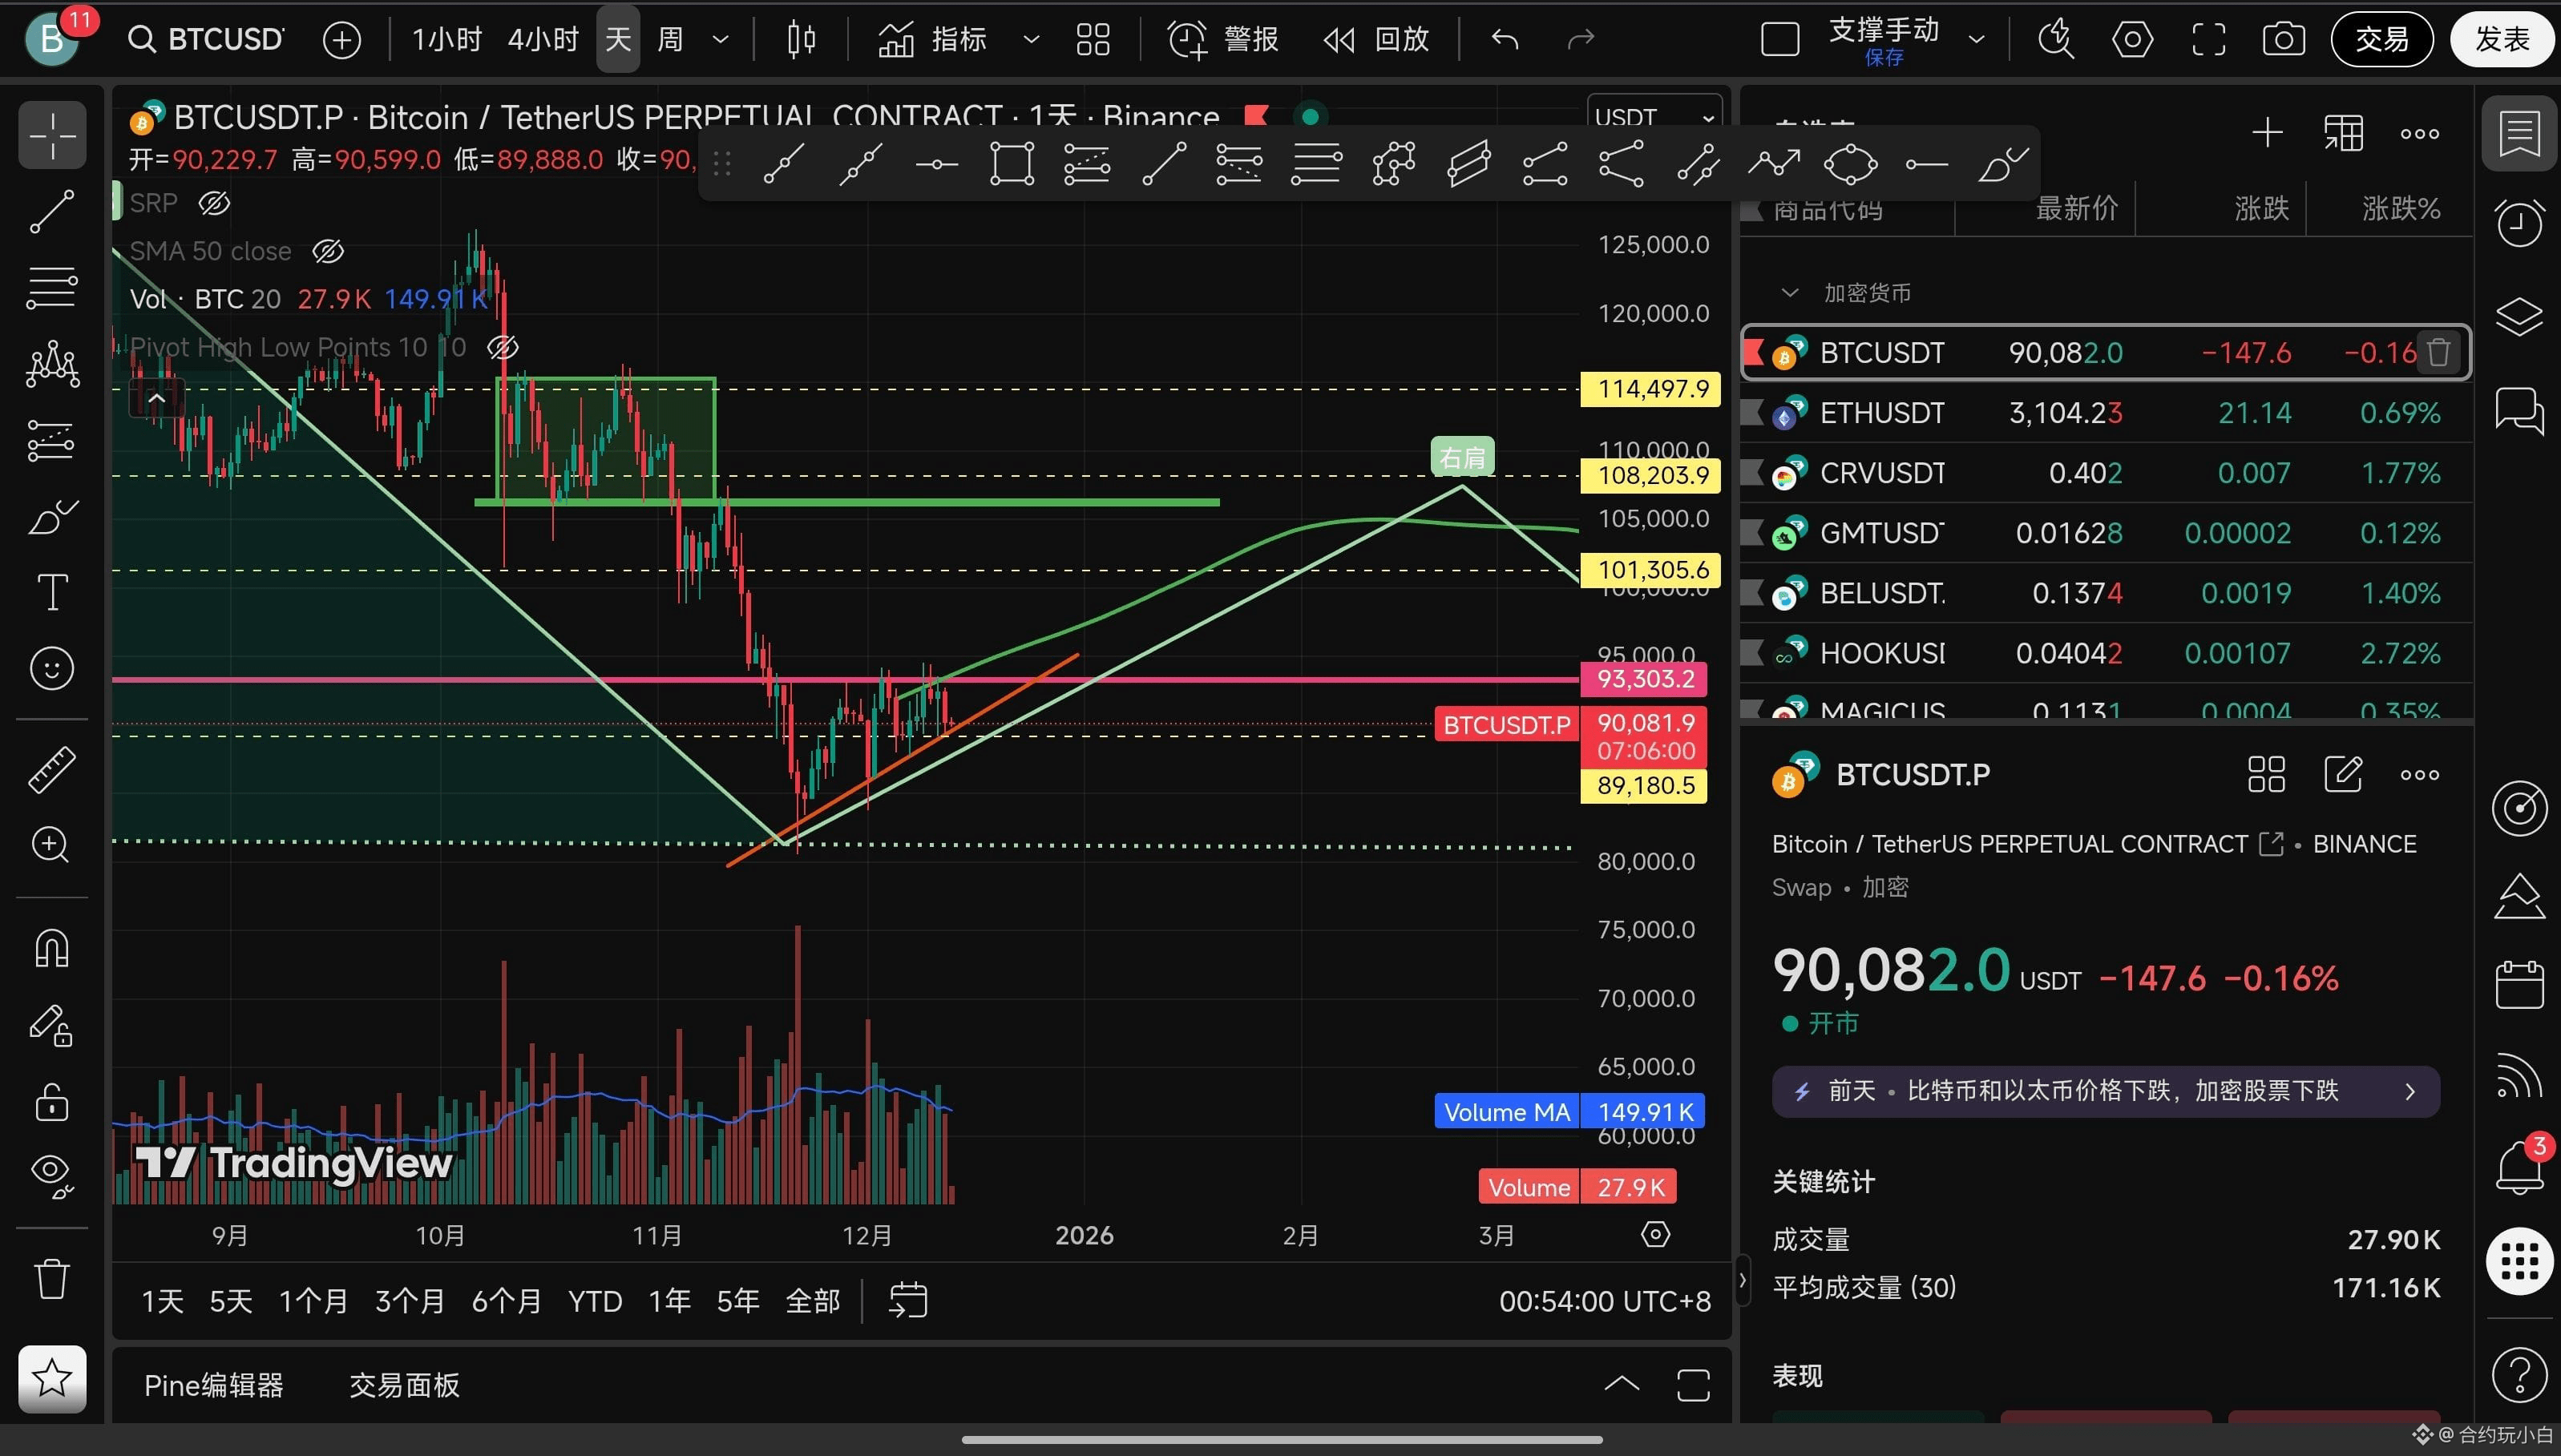
Task: Start 回放 bar replay
Action: point(1376,40)
